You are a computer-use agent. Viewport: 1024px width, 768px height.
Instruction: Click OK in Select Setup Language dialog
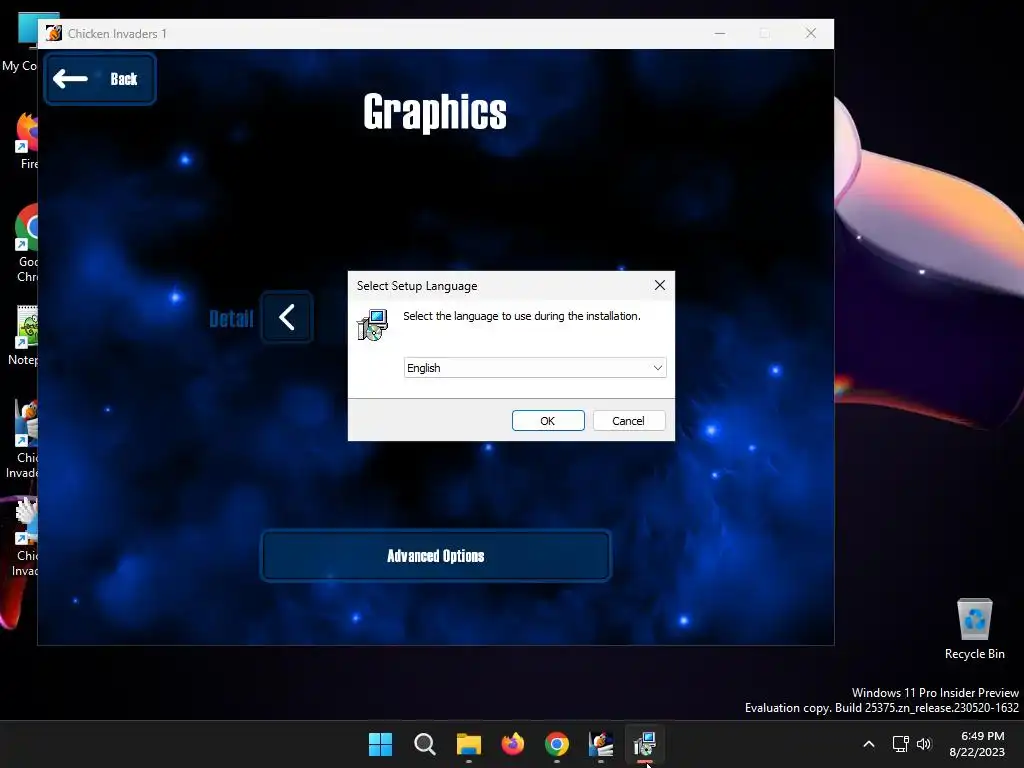pos(548,421)
